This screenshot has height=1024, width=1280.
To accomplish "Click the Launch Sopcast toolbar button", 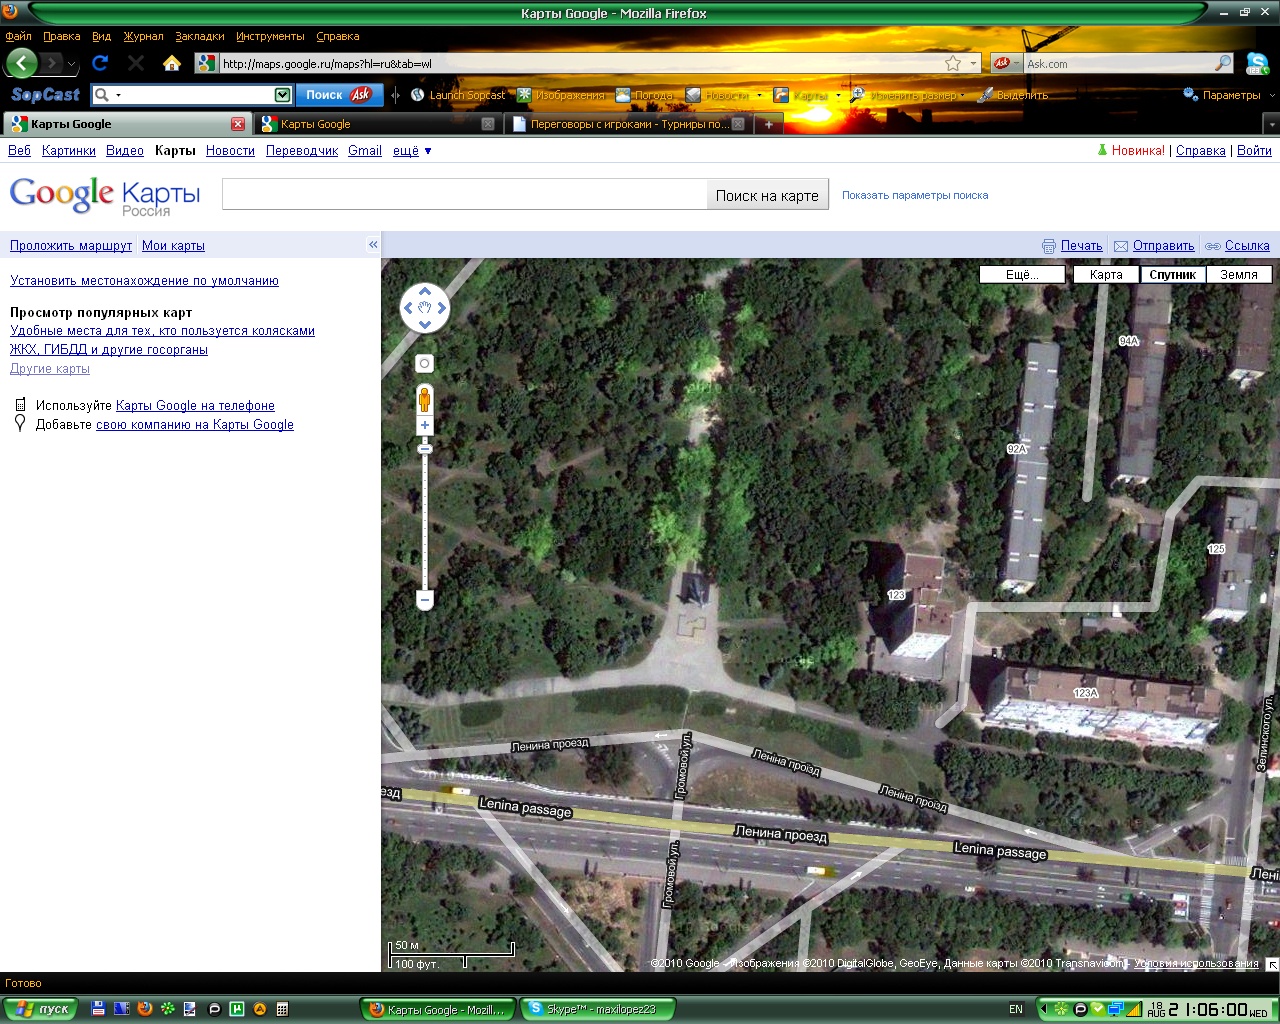I will 458,95.
